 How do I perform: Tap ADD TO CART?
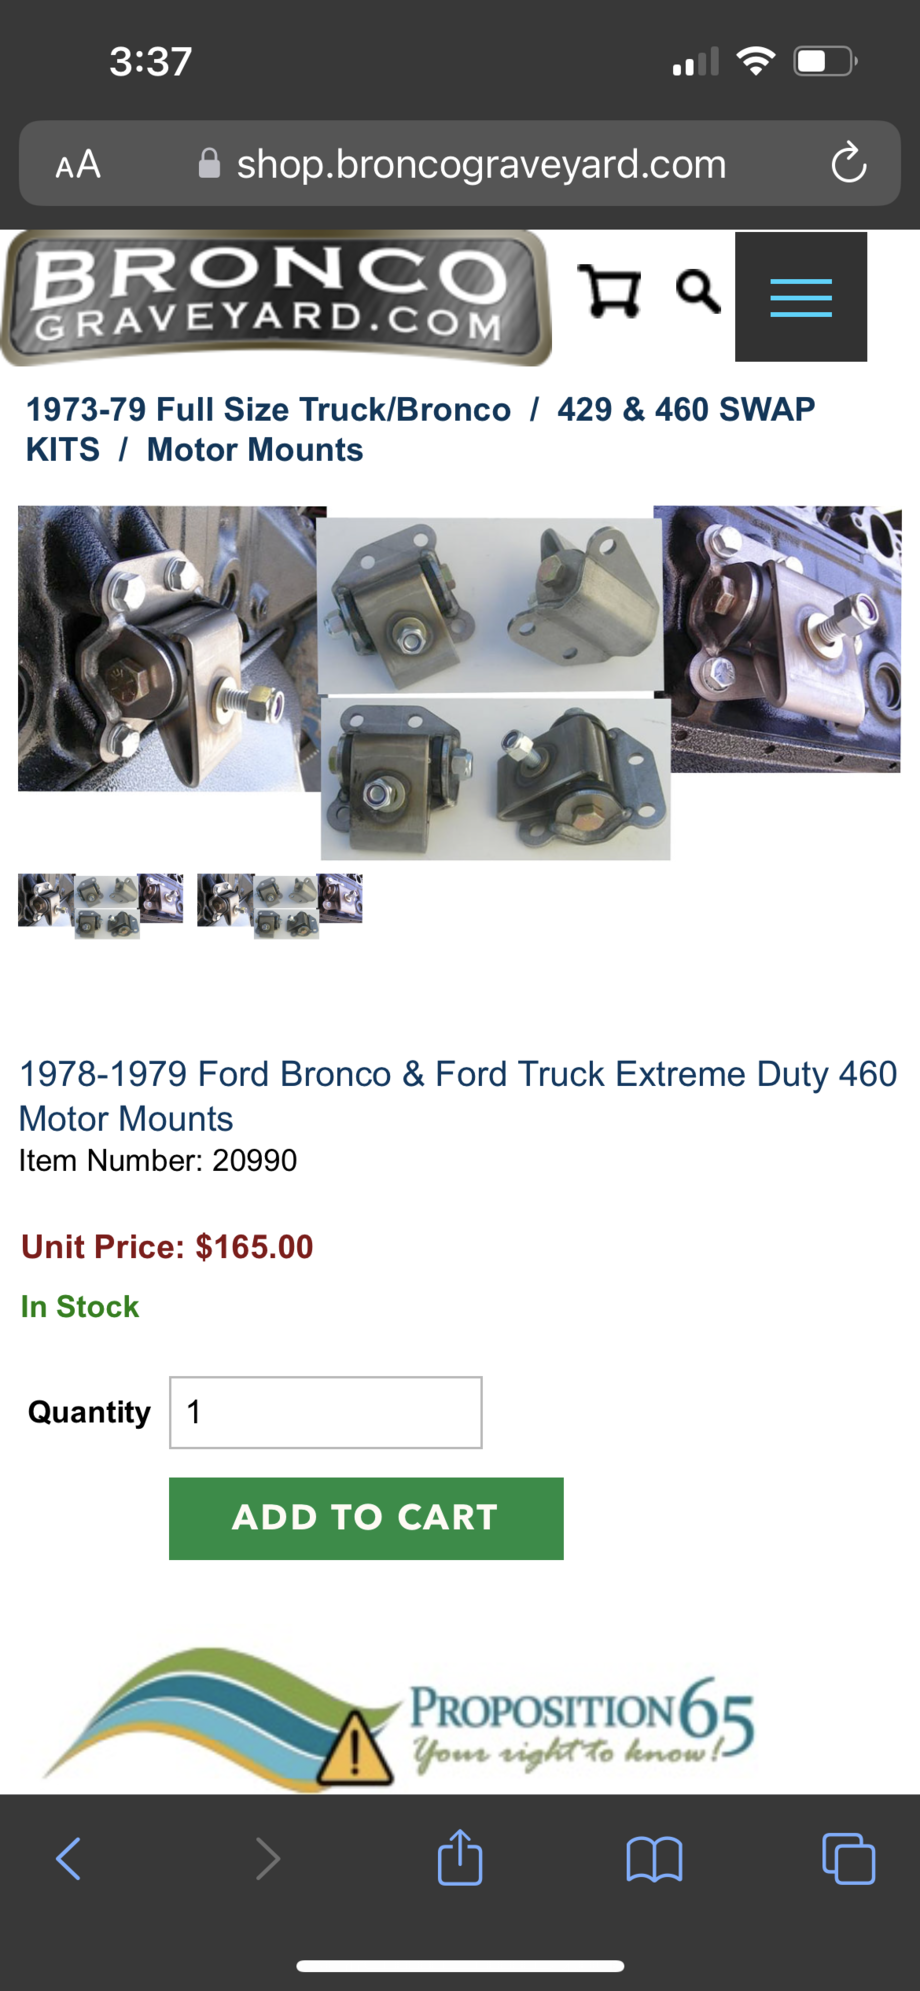365,1517
